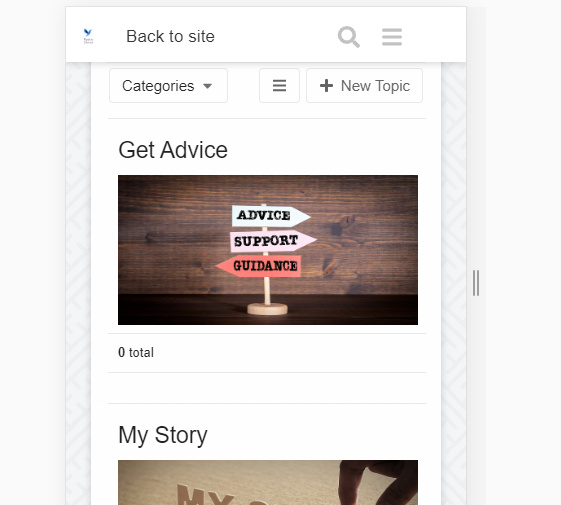Open the My Story category heading
Viewport: 561px width, 505px height.
coord(163,435)
